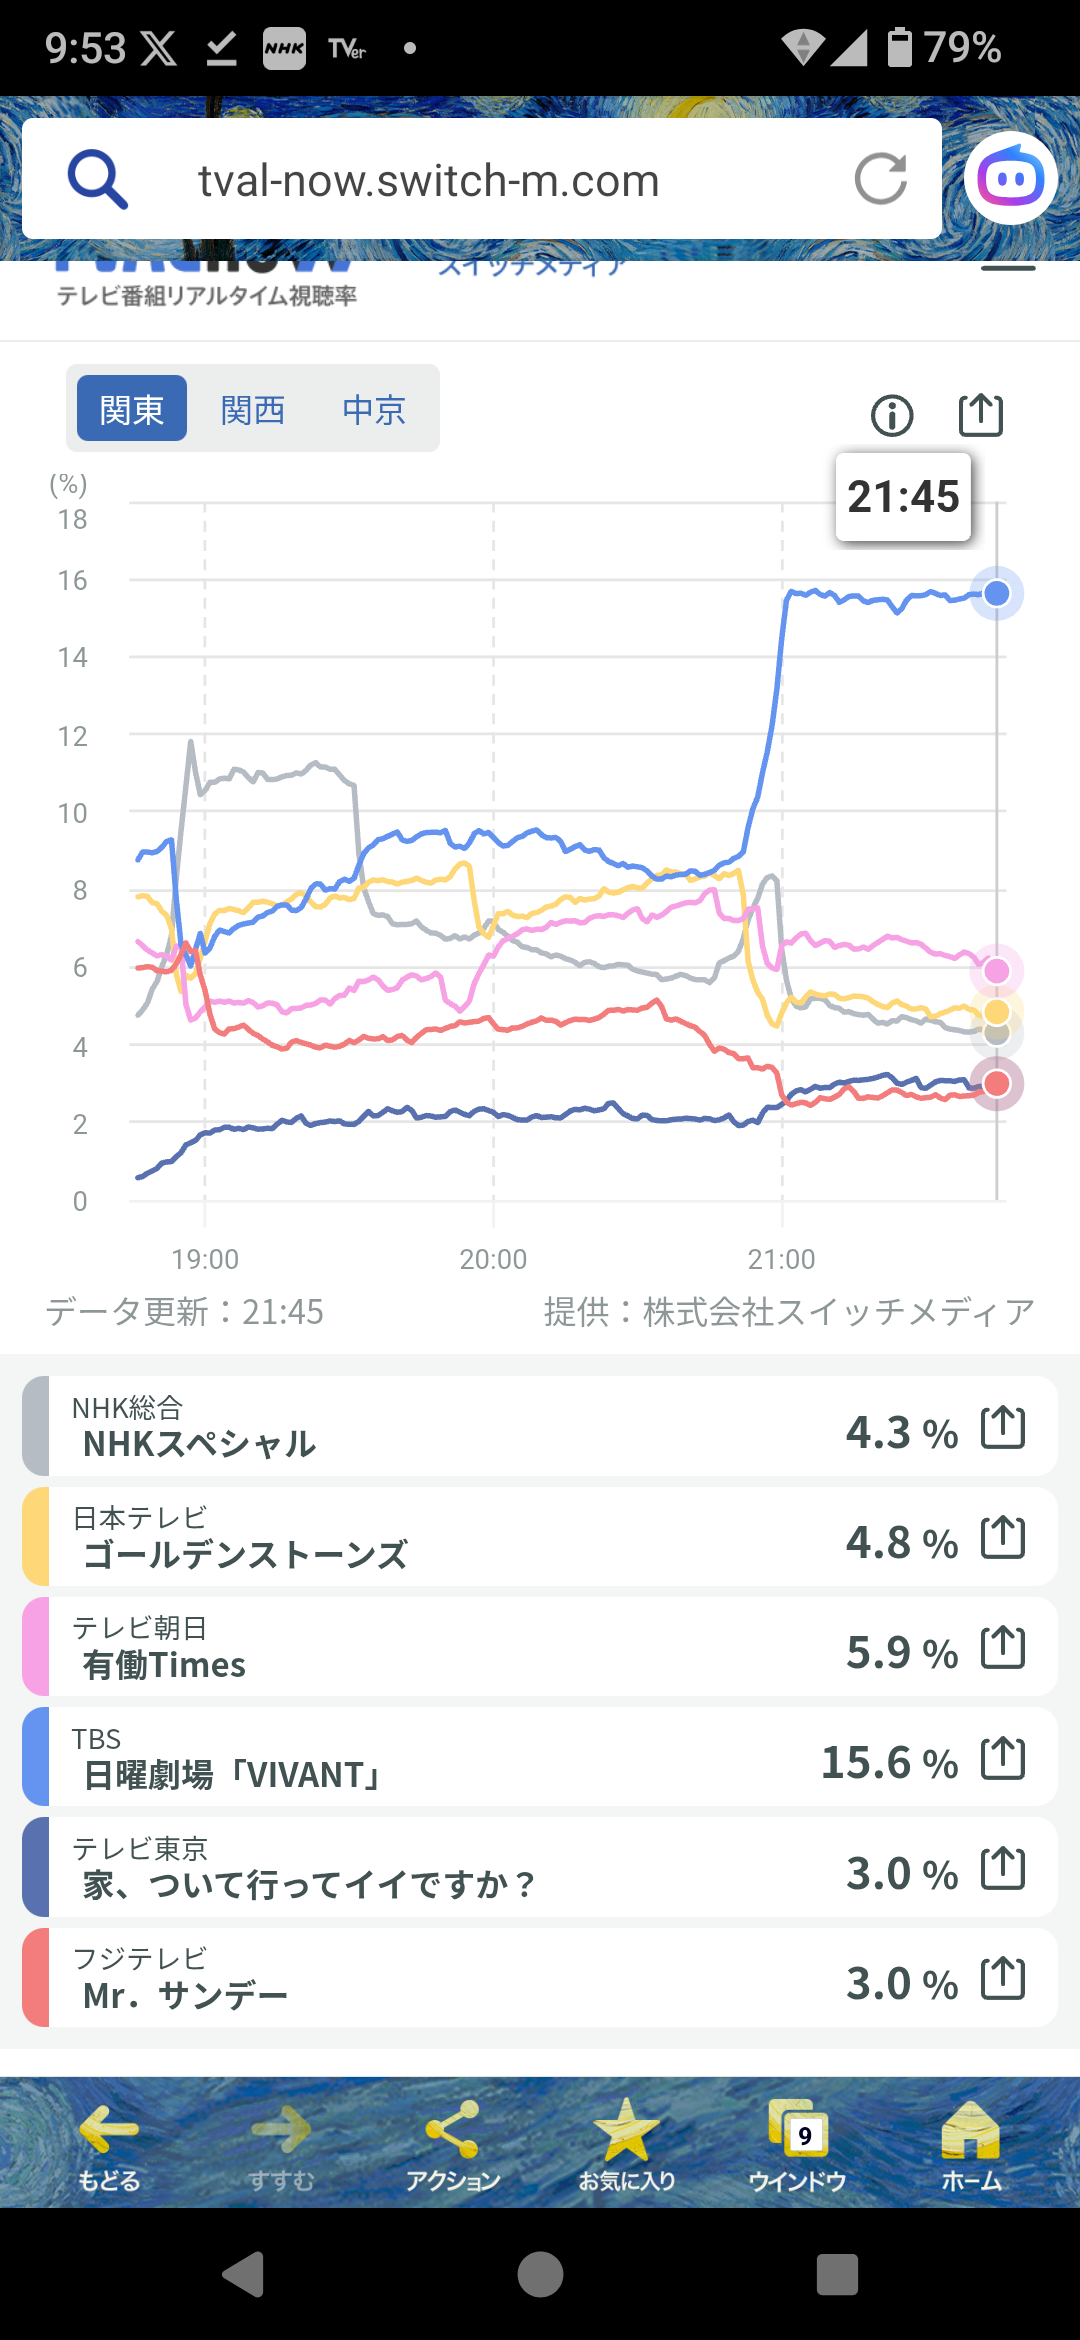Screen dimensions: 1080x2340
Task: Share the Mr. サンデー rating
Action: [x=1003, y=1978]
